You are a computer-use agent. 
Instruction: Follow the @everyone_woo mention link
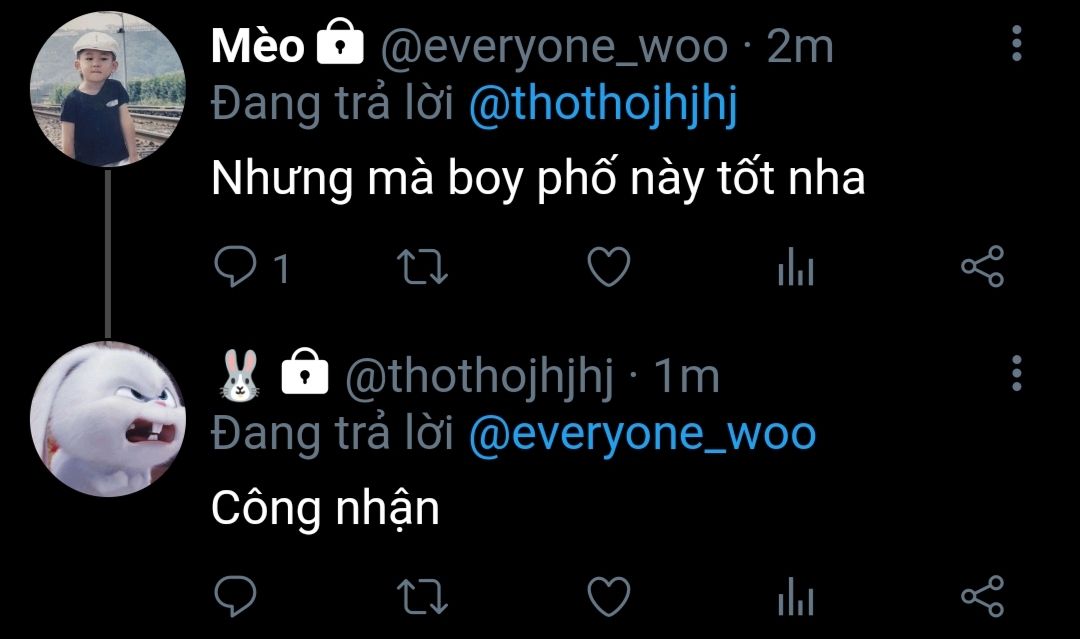pos(643,434)
